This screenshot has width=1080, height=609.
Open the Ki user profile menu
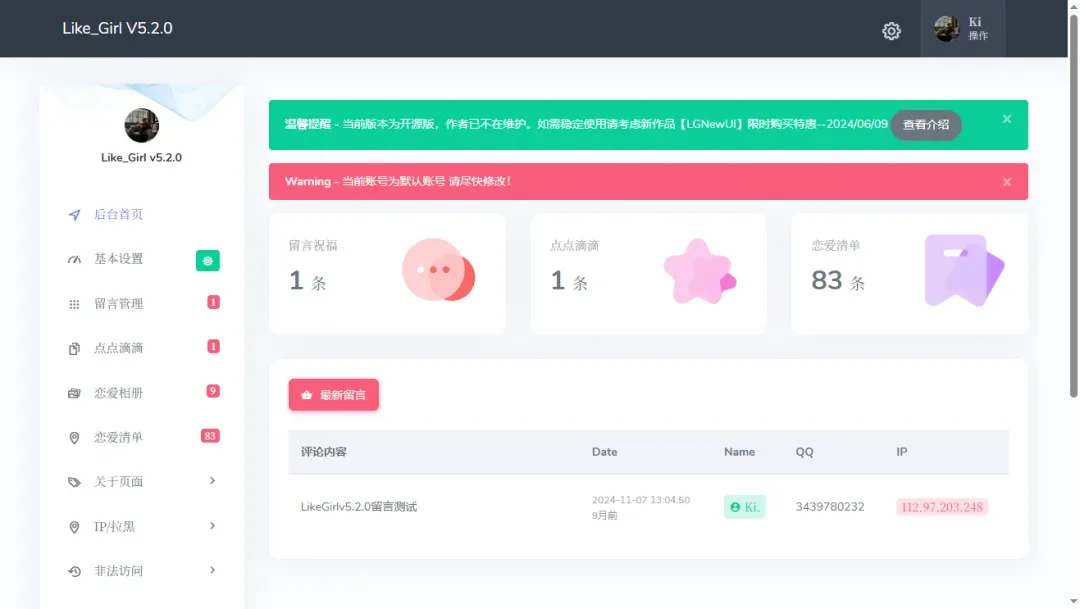pyautogui.click(x=962, y=28)
